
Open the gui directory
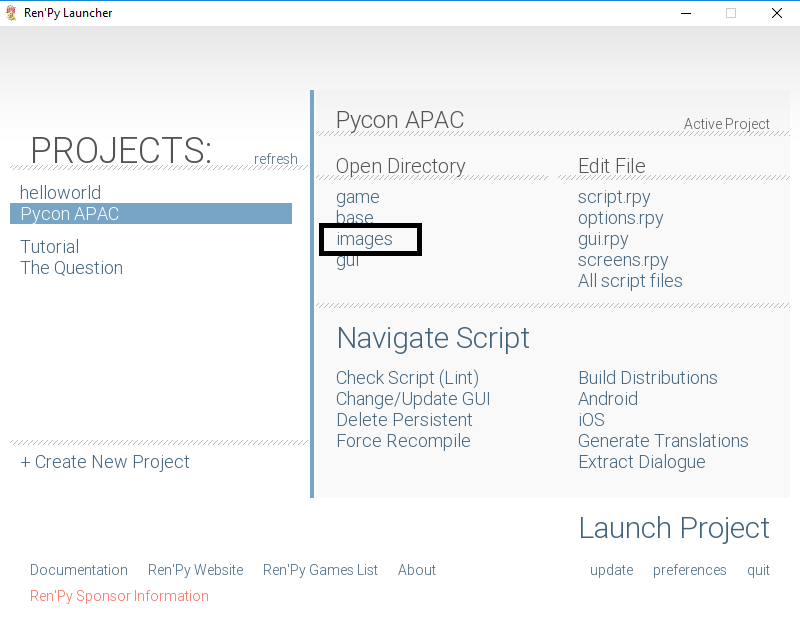(347, 261)
